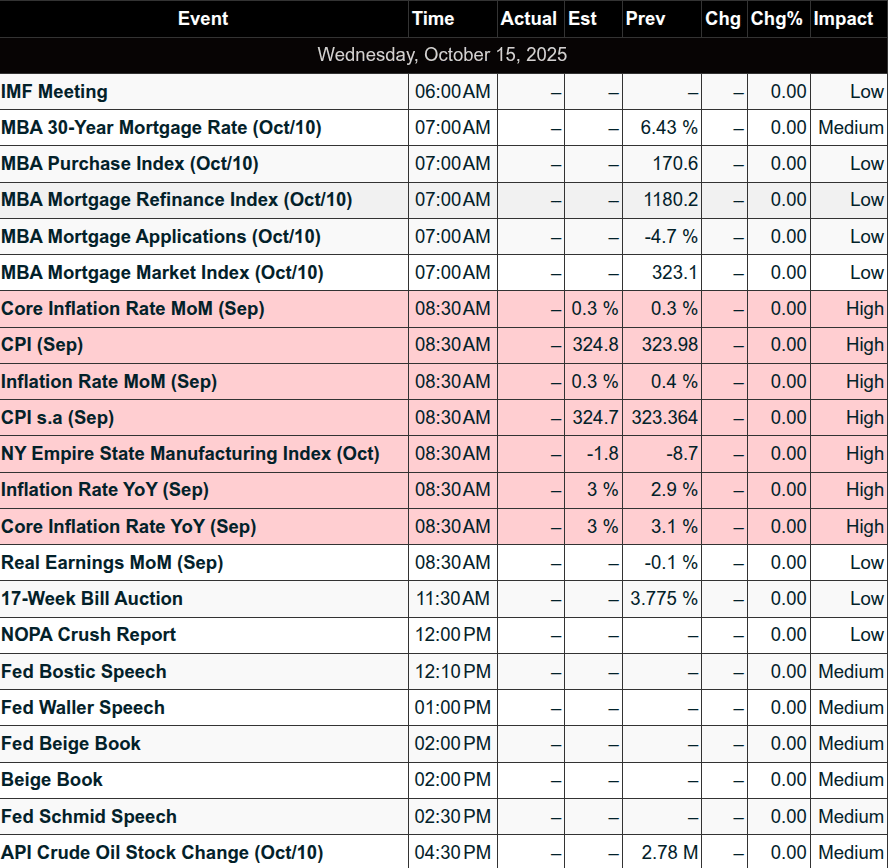896x868 pixels.
Task: Open Real Earnings MoM event
Action: (x=112, y=563)
